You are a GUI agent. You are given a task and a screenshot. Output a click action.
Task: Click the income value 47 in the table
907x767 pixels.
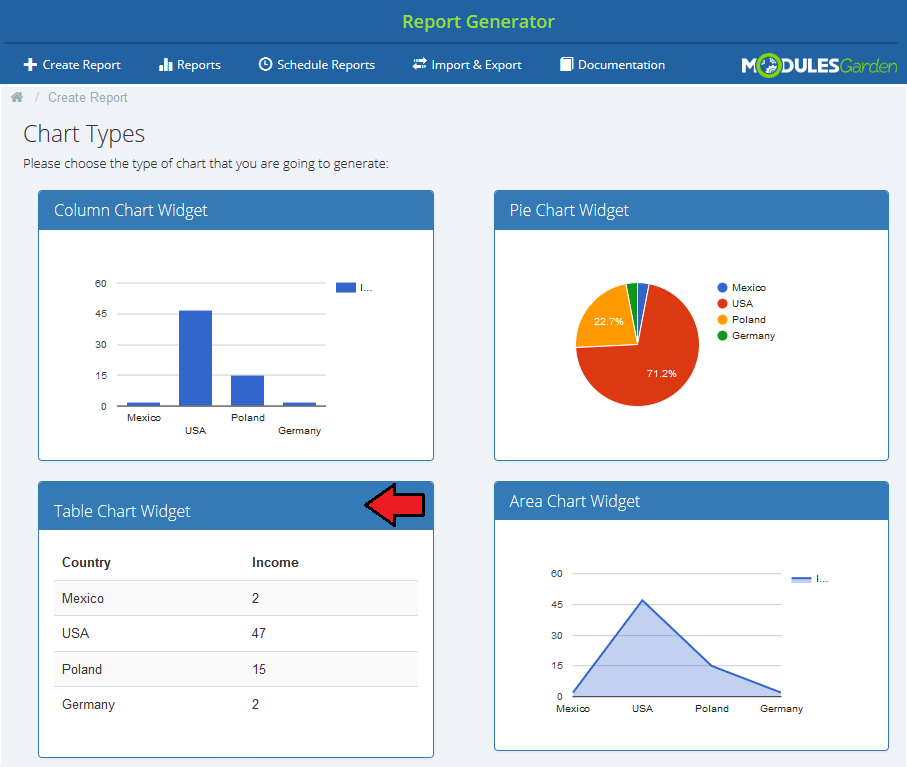click(x=259, y=633)
